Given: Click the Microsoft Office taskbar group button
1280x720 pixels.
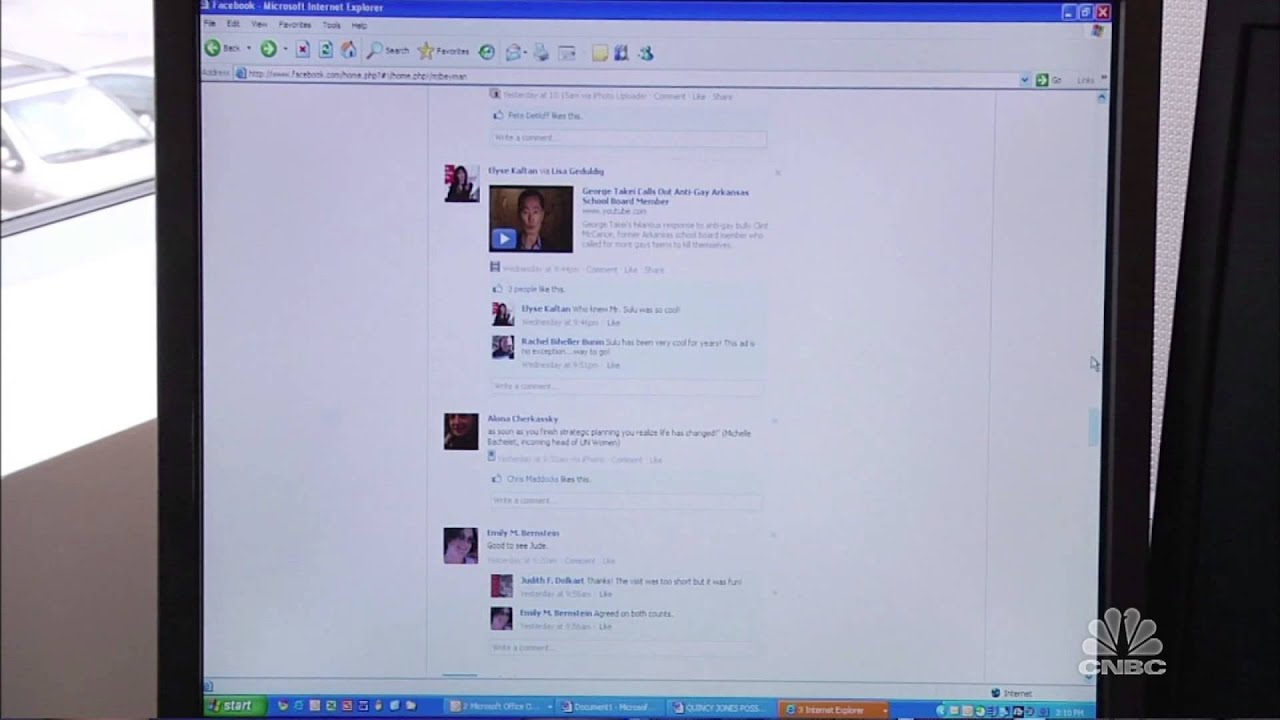Looking at the screenshot, I should [x=498, y=707].
